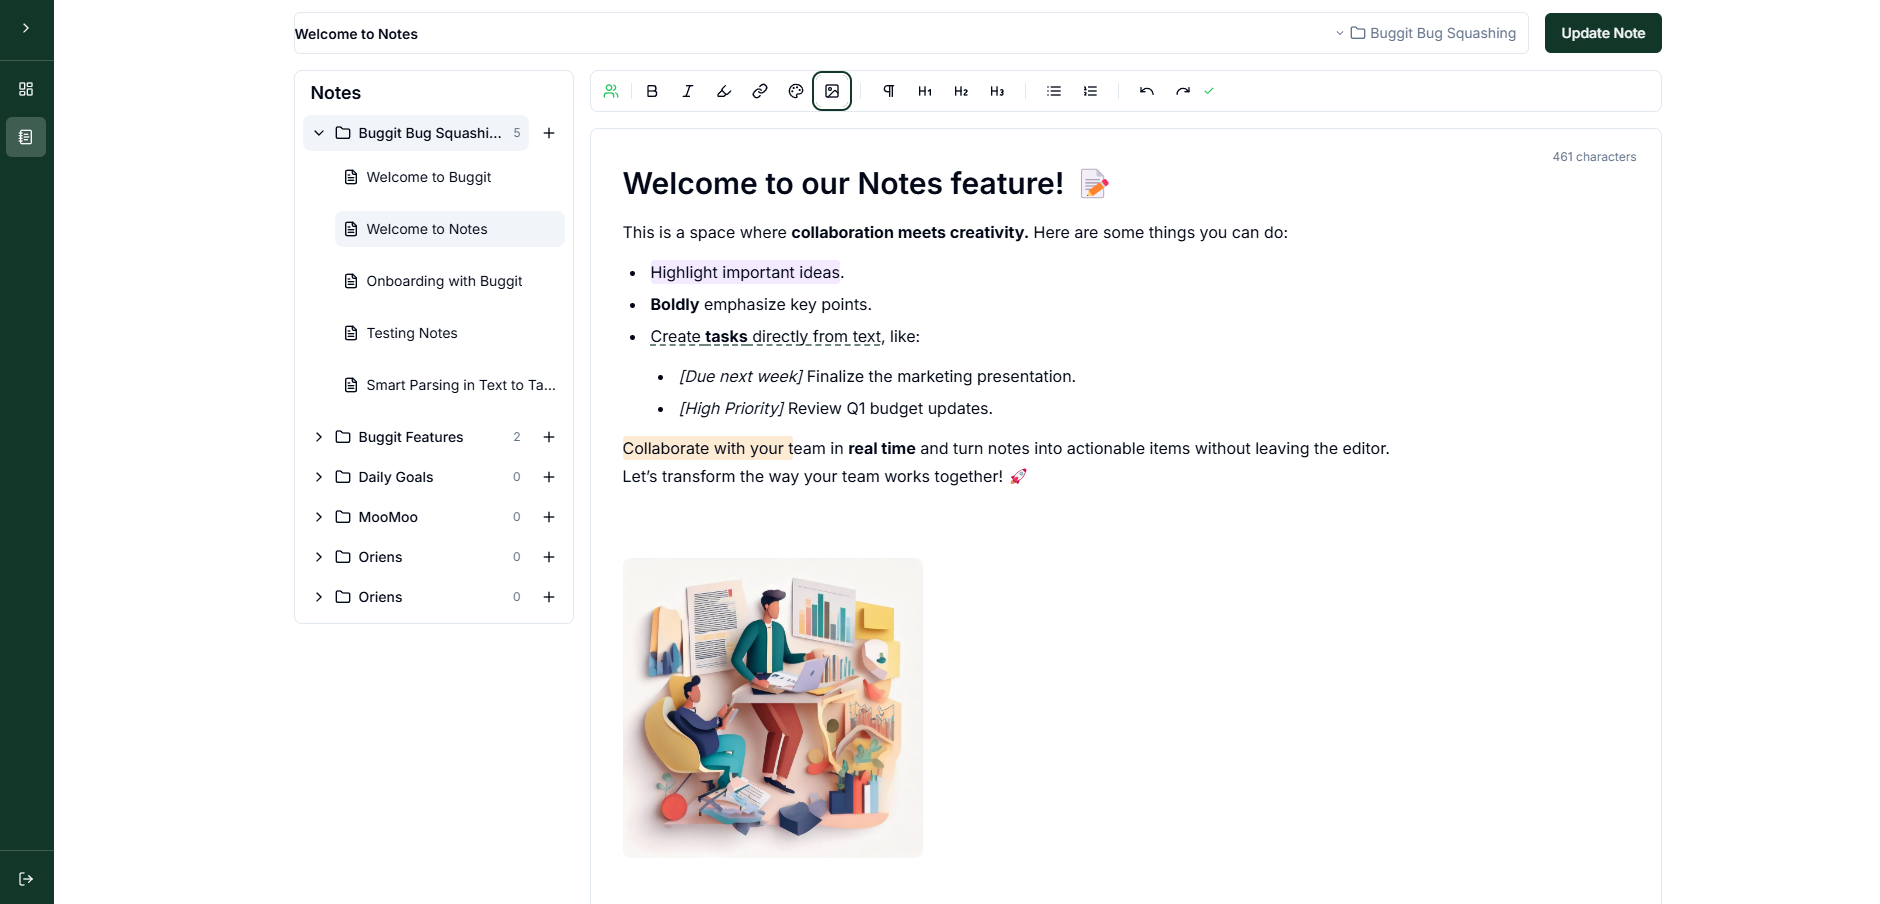Collapse the Buggit Bug Squashing folder
This screenshot has height=904, width=1880.
[x=319, y=133]
